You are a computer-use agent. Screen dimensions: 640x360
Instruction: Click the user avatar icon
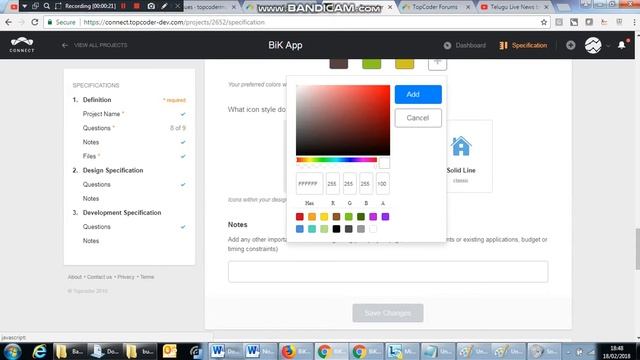click(593, 45)
